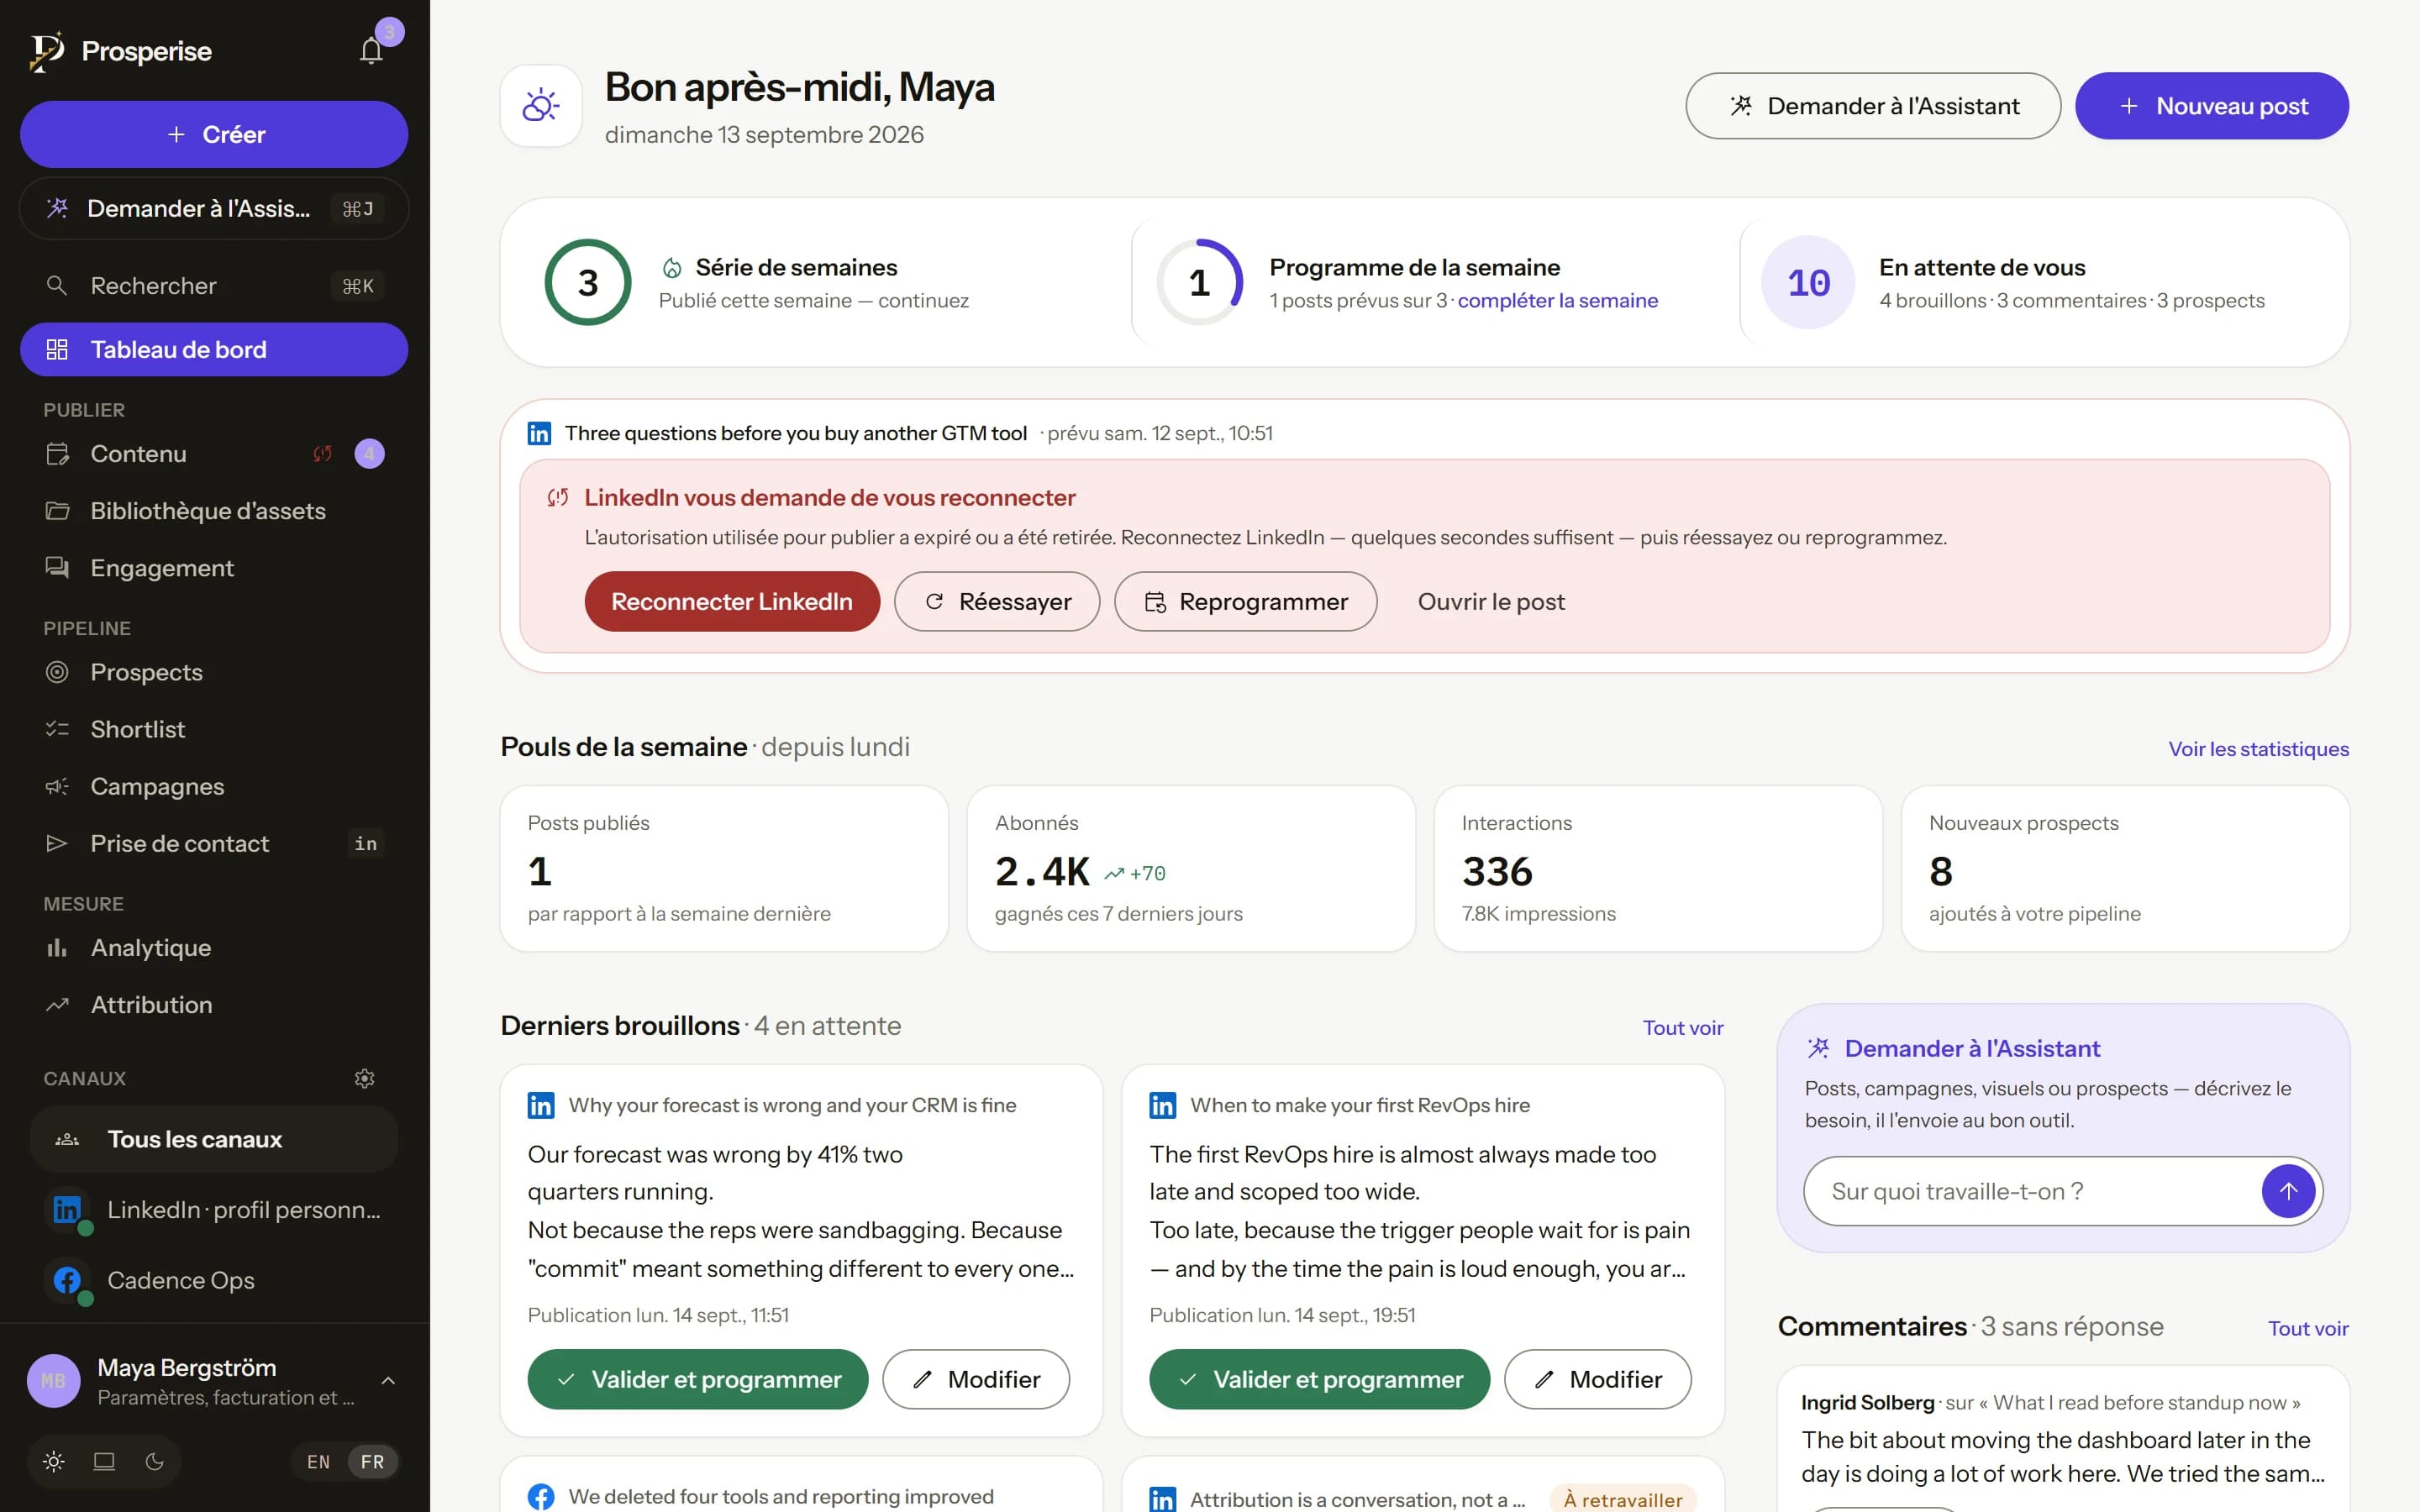The width and height of the screenshot is (2420, 1512).
Task: Modify the forecast draft
Action: 976,1379
